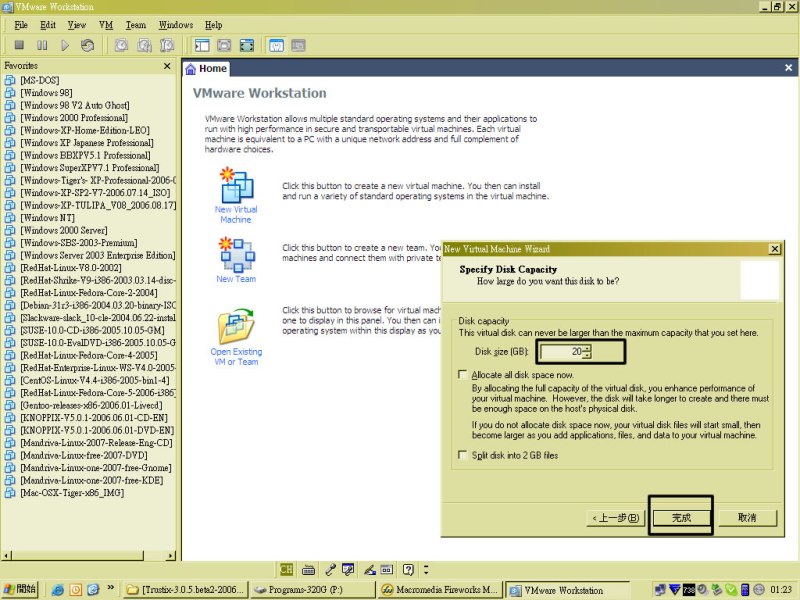The image size is (800, 600).
Task: Click the 上一步(B) back button
Action: click(616, 518)
